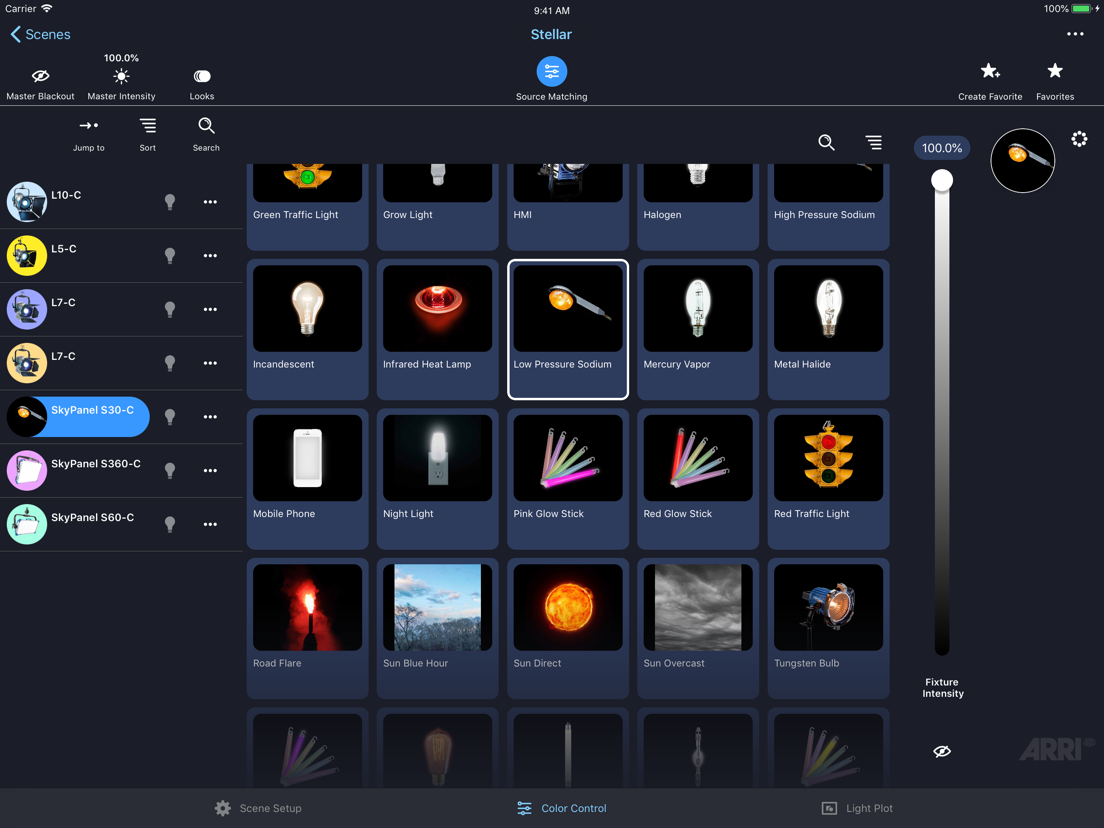Select the L5-C fixture
This screenshot has width=1104, height=828.
pyautogui.click(x=77, y=255)
